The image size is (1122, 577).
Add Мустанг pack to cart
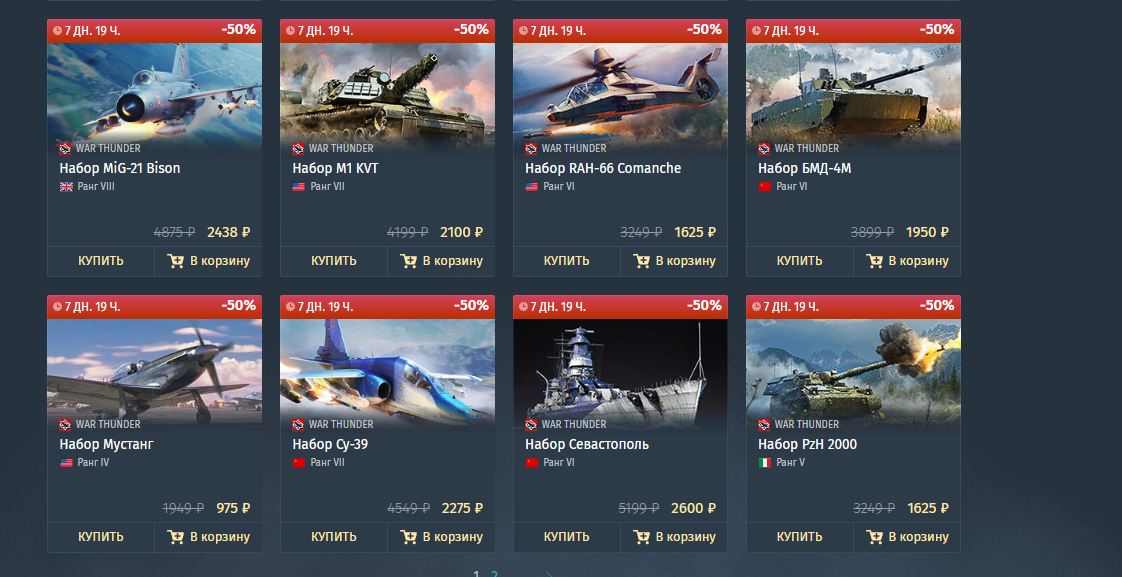[x=208, y=537]
